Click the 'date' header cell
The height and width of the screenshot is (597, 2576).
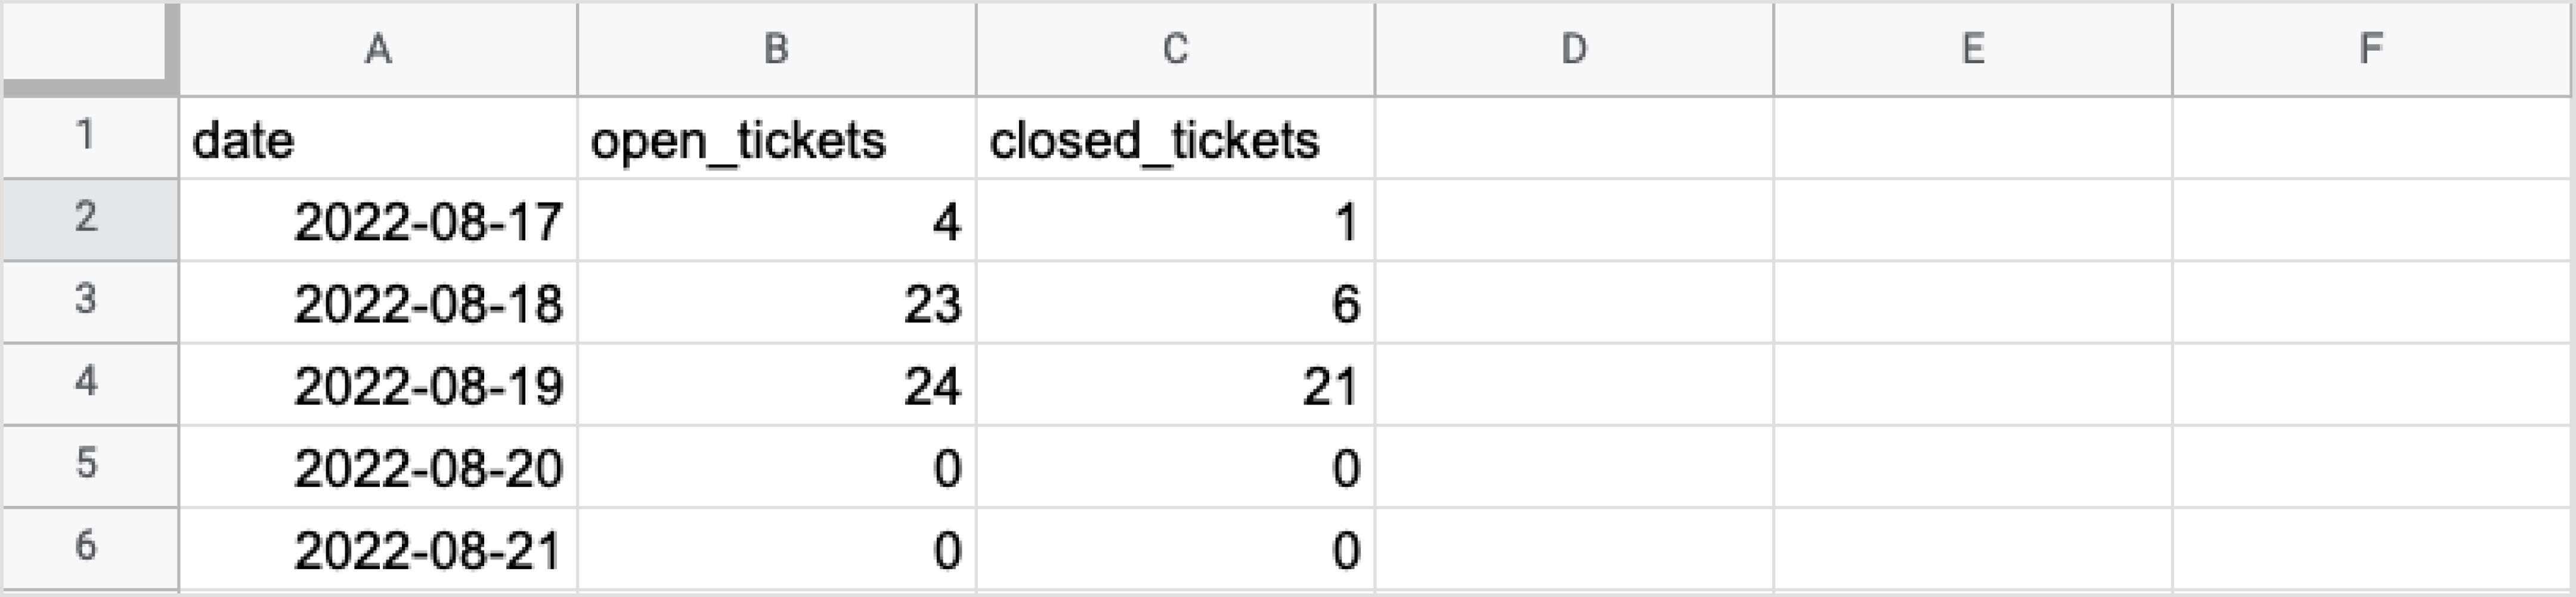pyautogui.click(x=378, y=139)
